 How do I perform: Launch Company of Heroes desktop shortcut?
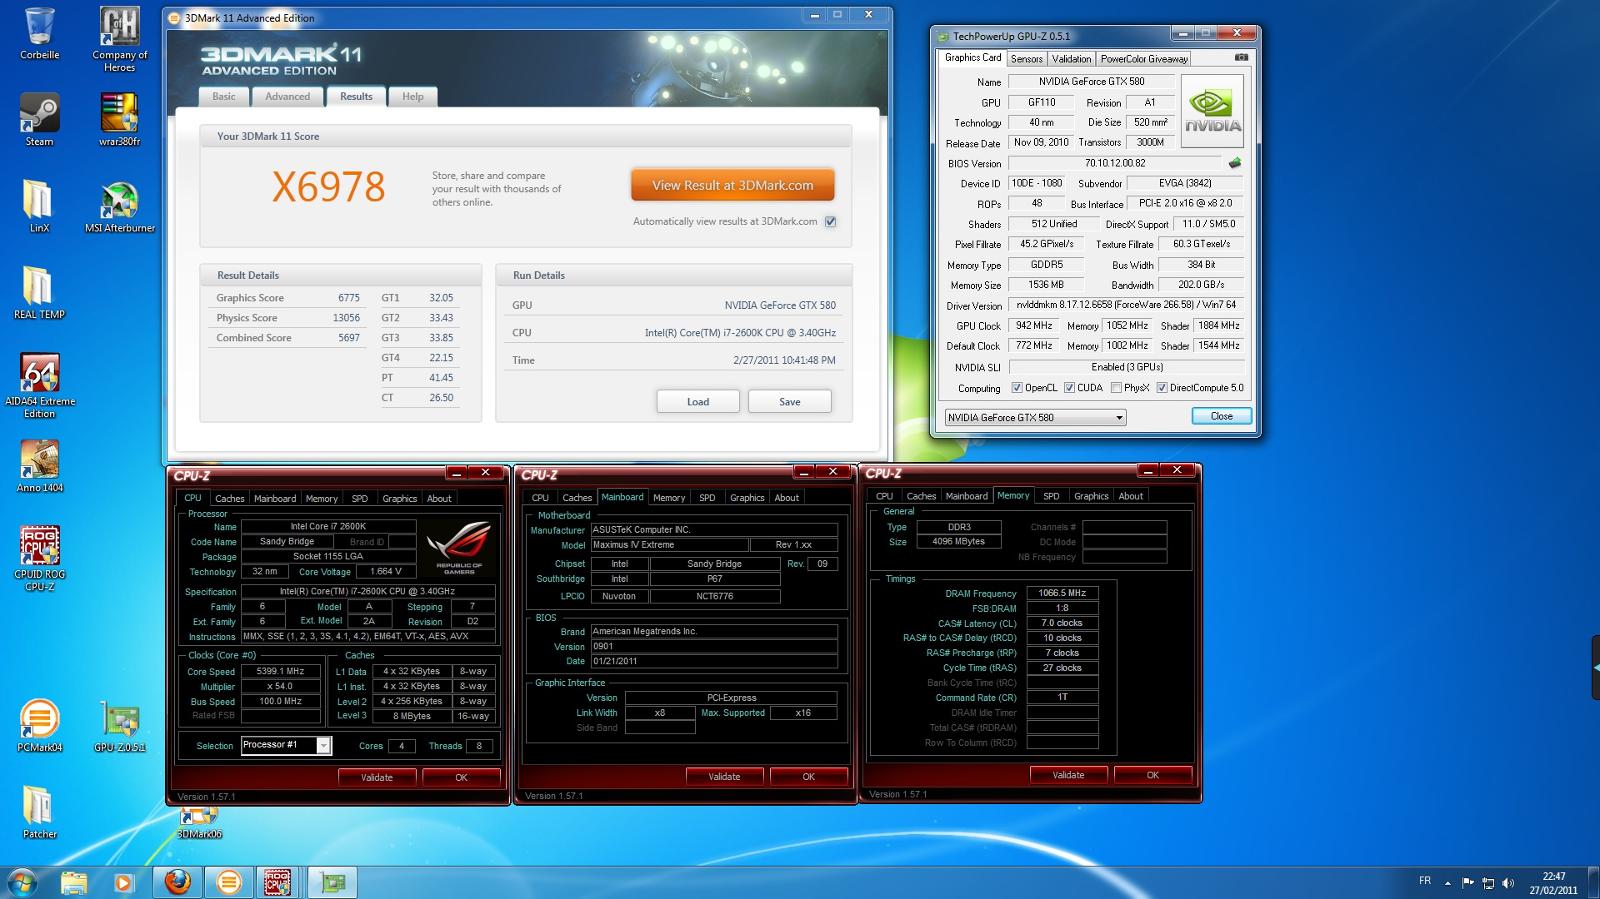tap(119, 39)
